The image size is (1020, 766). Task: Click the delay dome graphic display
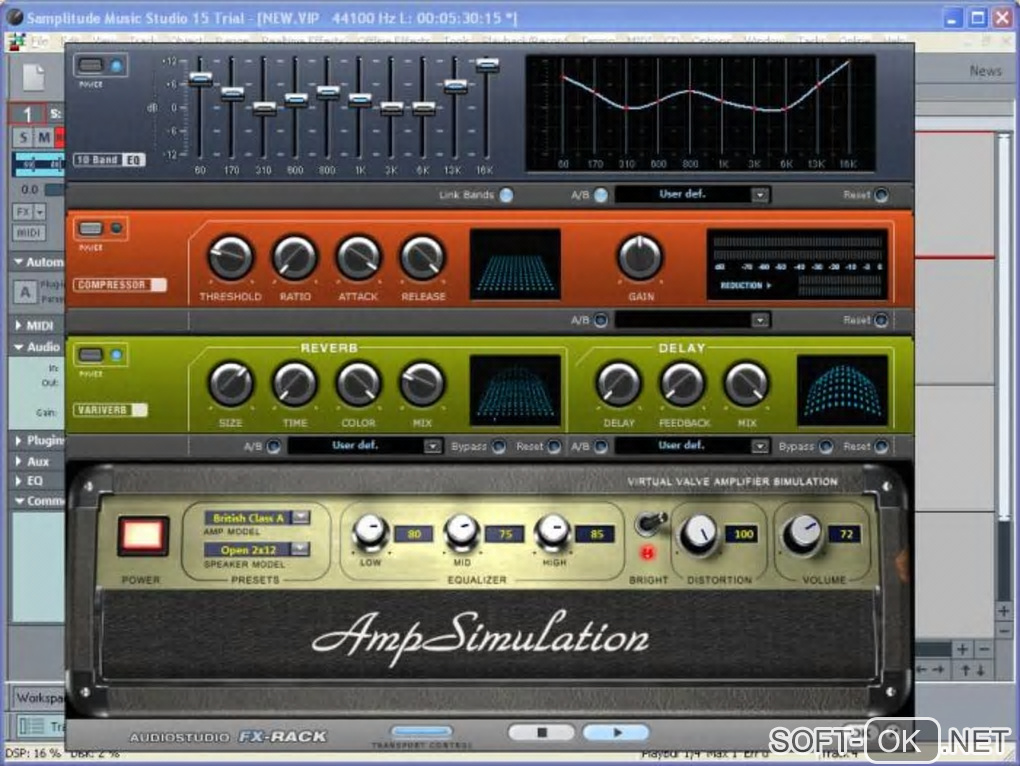[x=842, y=390]
